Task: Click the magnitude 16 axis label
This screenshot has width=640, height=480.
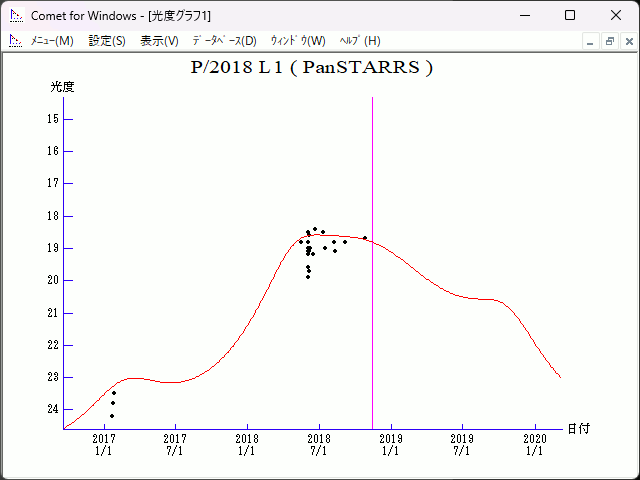Action: coord(53,151)
